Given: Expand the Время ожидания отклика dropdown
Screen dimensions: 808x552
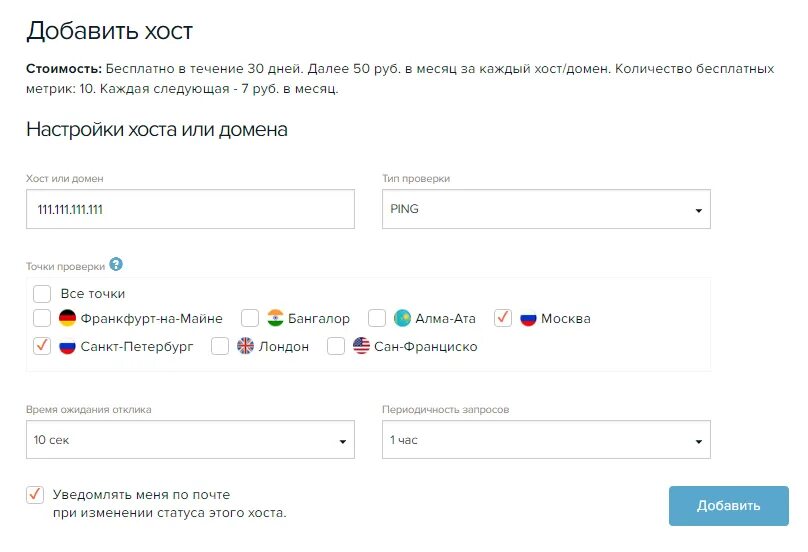Looking at the screenshot, I should pyautogui.click(x=190, y=440).
